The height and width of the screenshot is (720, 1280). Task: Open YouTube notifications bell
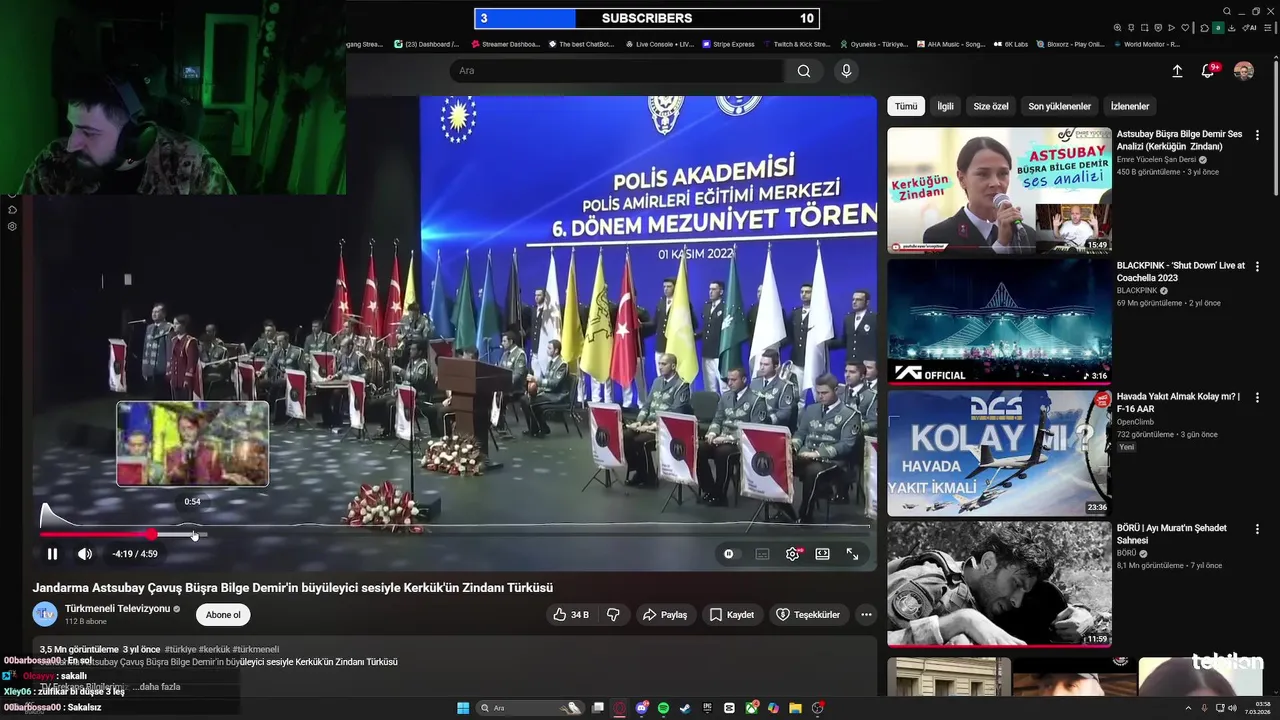[x=1208, y=71]
